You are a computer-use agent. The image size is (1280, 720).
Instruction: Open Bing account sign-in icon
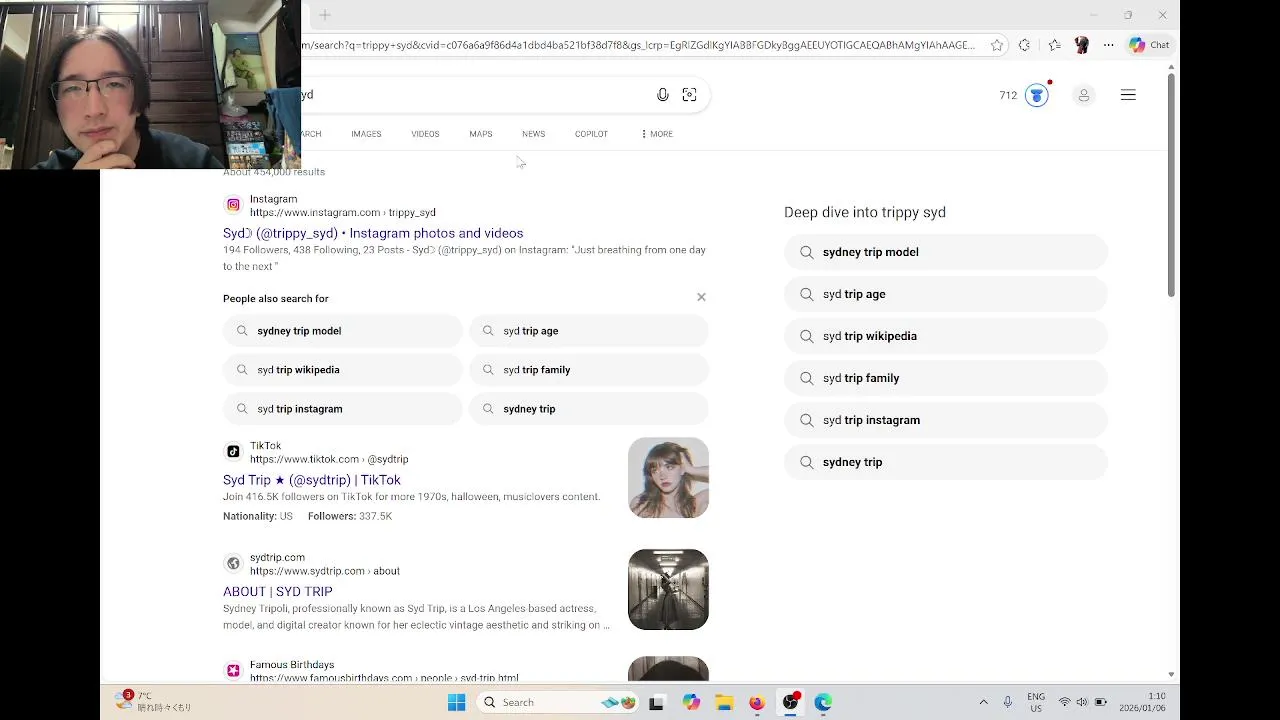click(1083, 95)
